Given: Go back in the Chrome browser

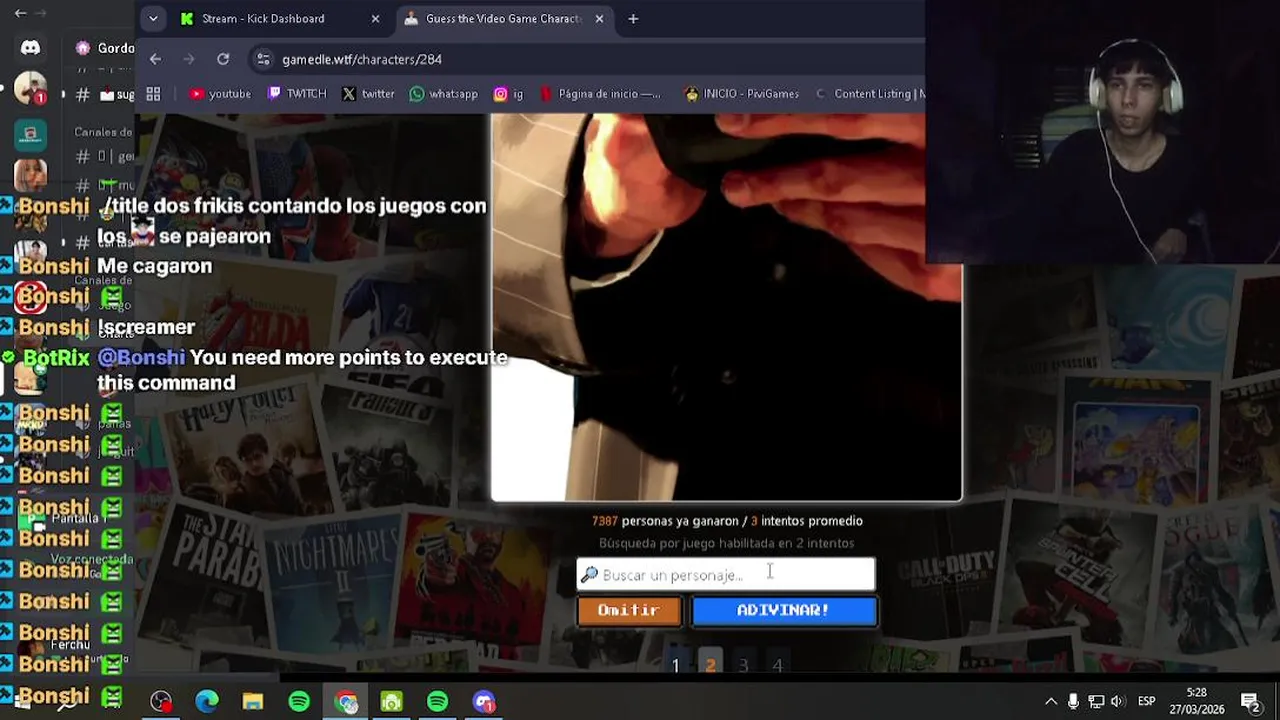Looking at the screenshot, I should [155, 59].
